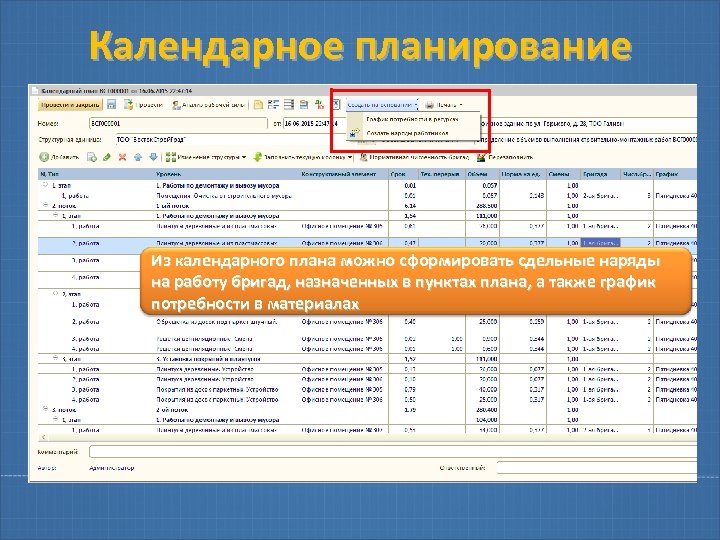Click the blue move up arrow icon

(138, 157)
